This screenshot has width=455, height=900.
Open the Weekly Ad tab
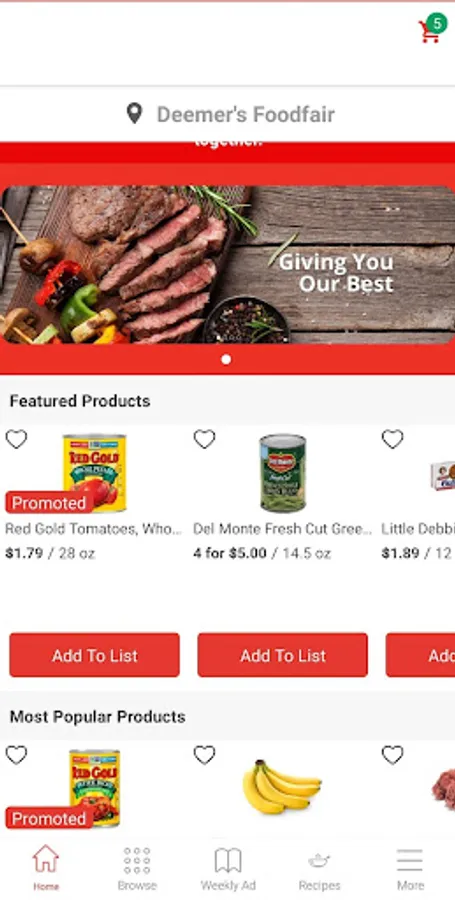228,869
